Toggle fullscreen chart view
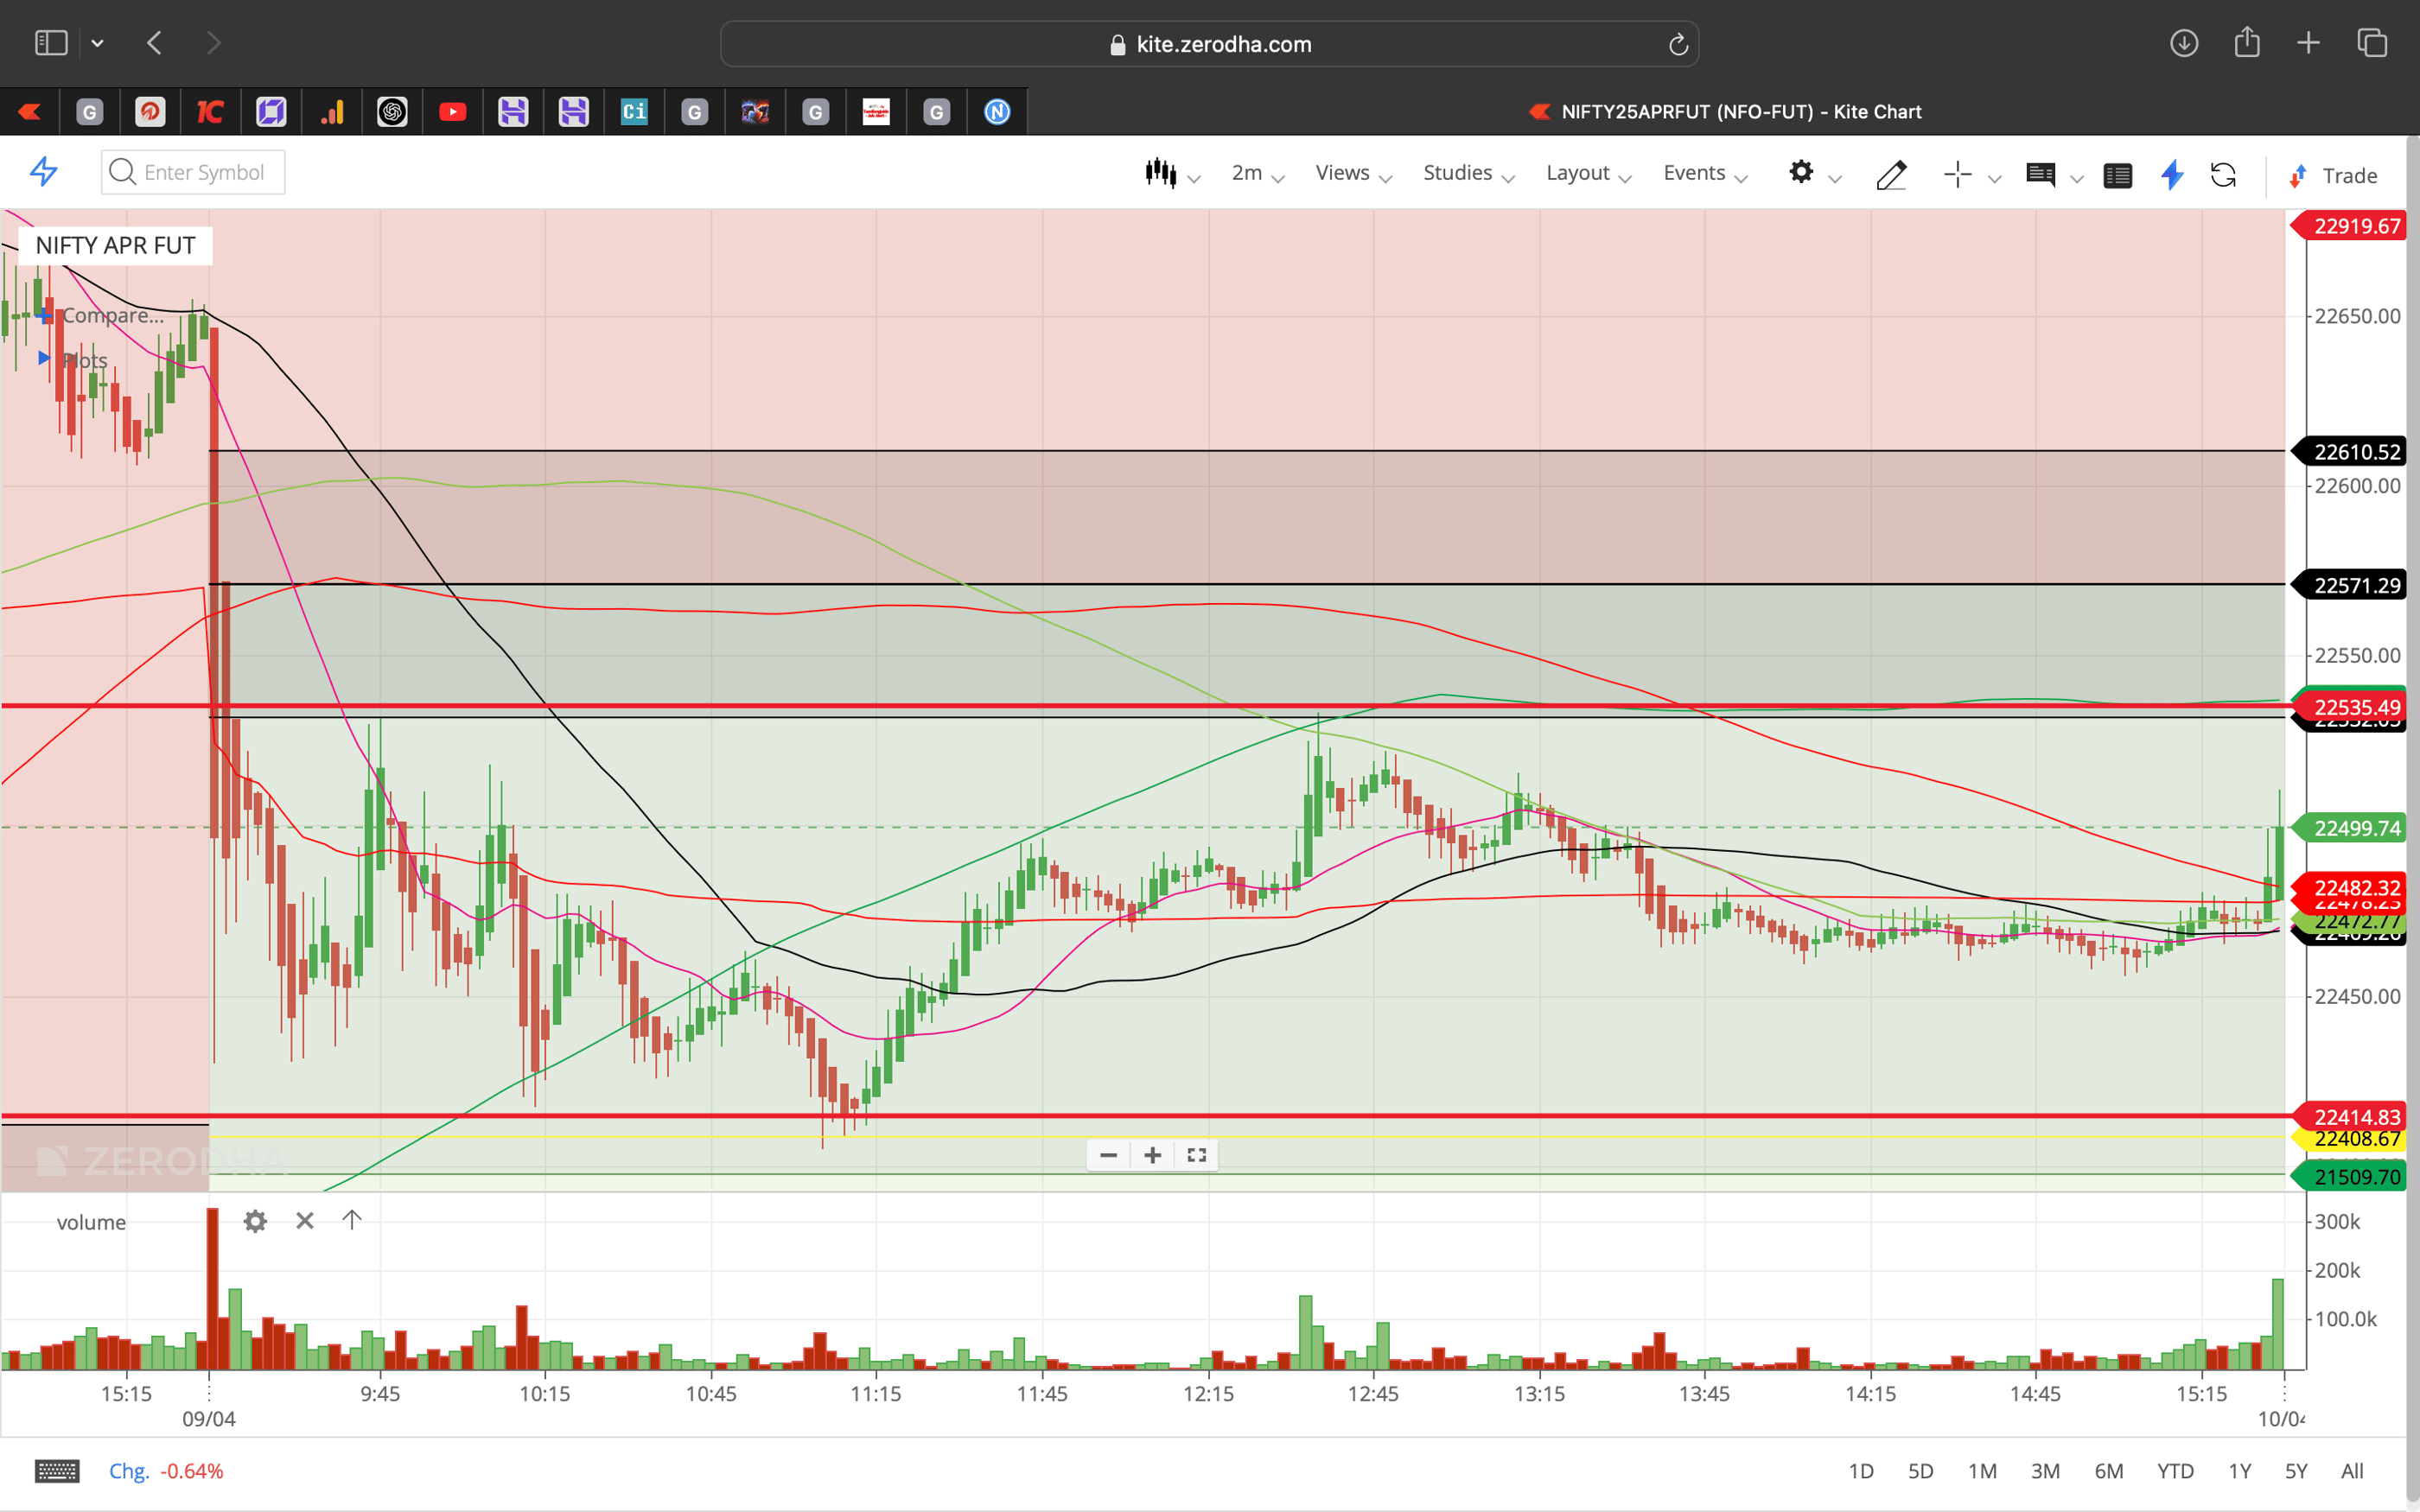 point(1196,1155)
